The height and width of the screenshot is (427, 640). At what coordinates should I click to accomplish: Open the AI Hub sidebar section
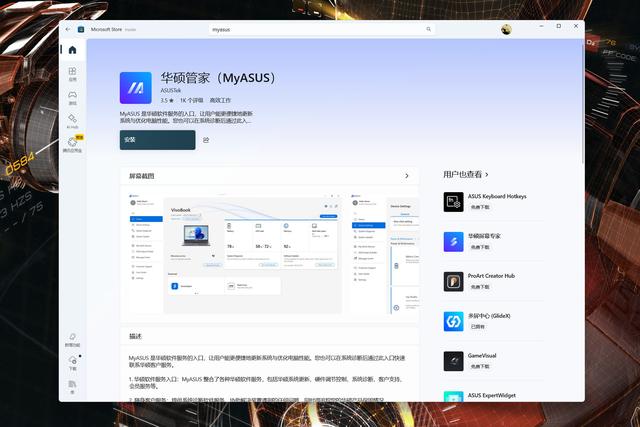pyautogui.click(x=72, y=122)
